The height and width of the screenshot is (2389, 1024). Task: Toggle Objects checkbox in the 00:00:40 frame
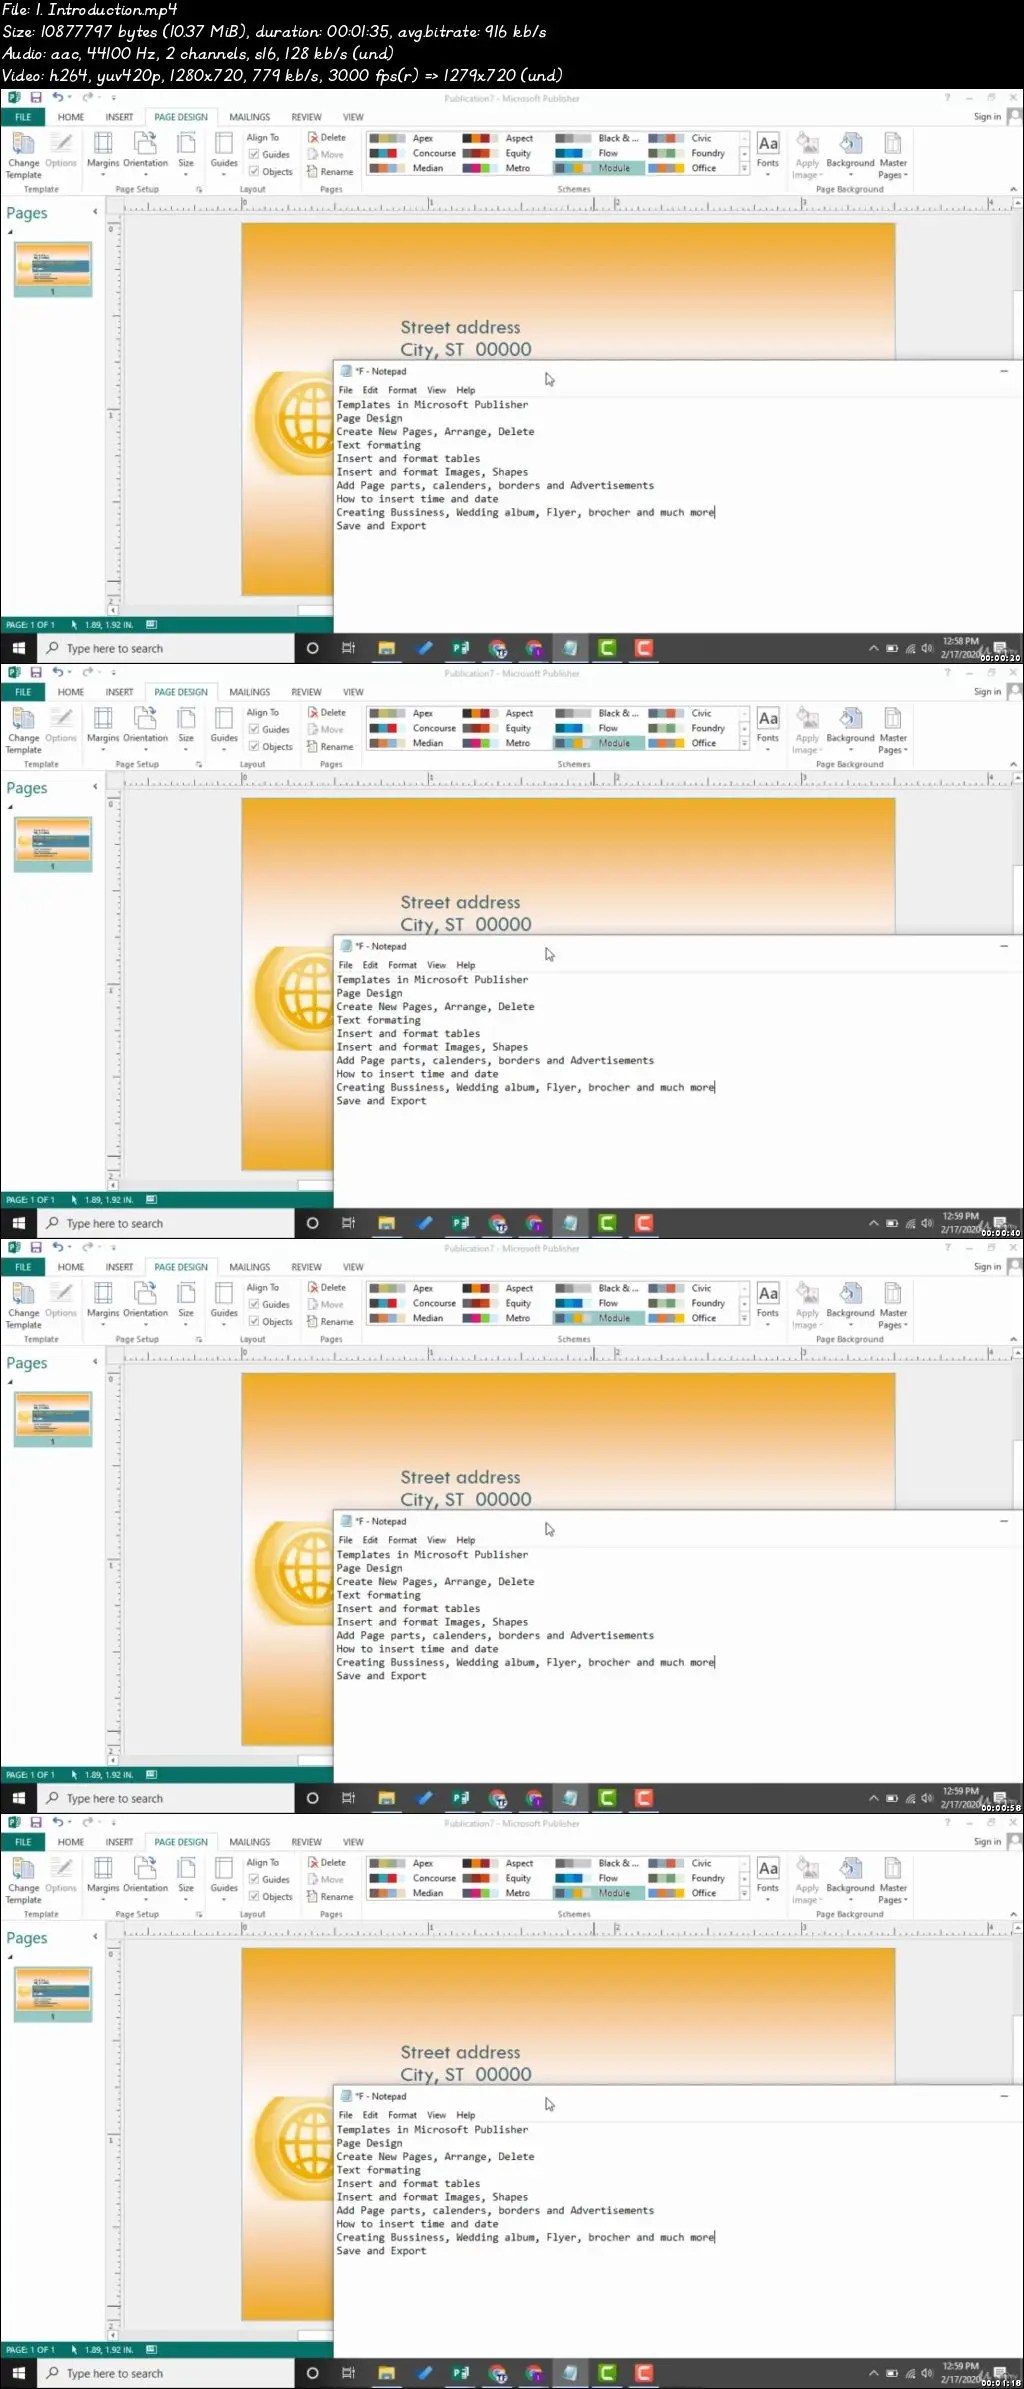pos(254,746)
